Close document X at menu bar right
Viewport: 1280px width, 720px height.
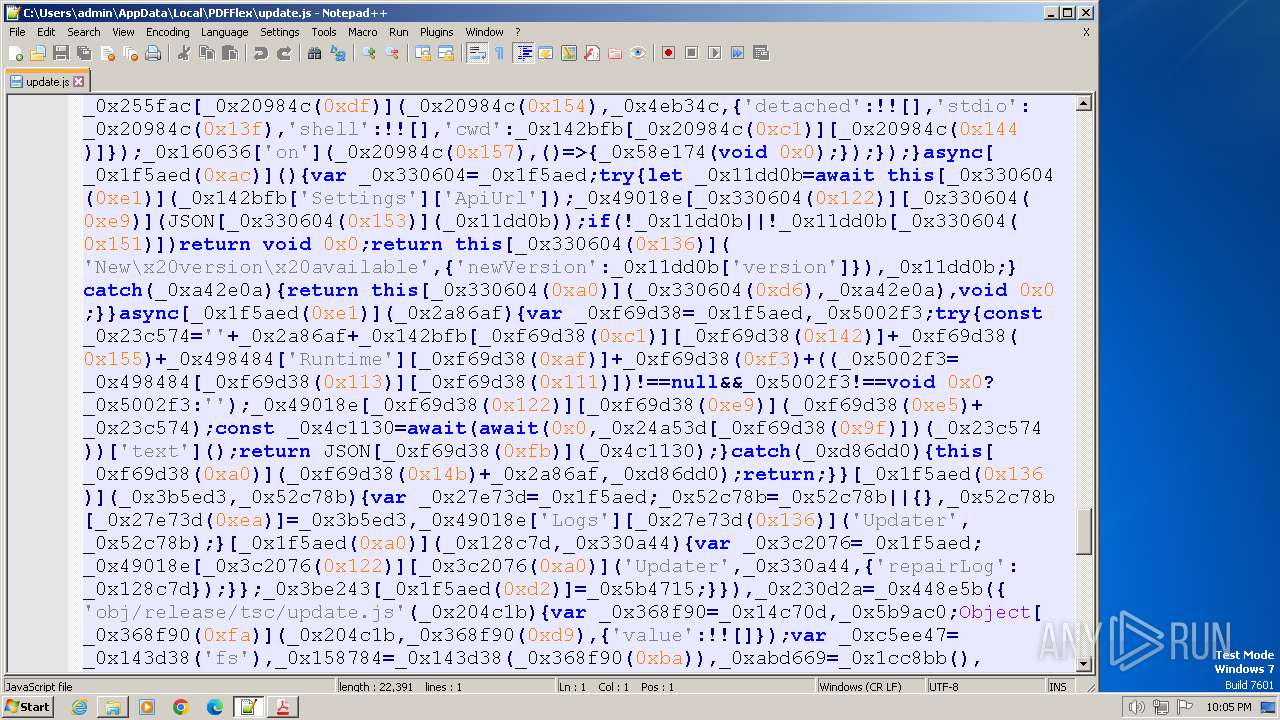1086,32
